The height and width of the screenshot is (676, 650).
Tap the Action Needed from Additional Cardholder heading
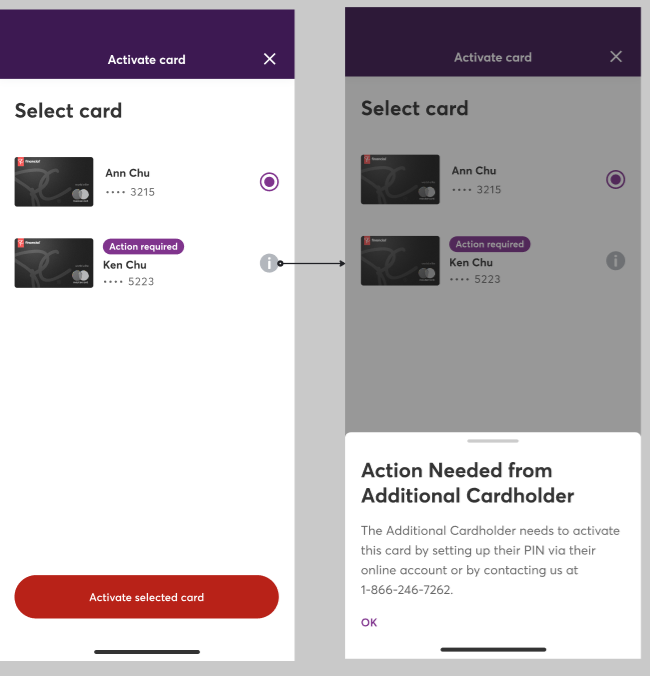click(x=468, y=482)
